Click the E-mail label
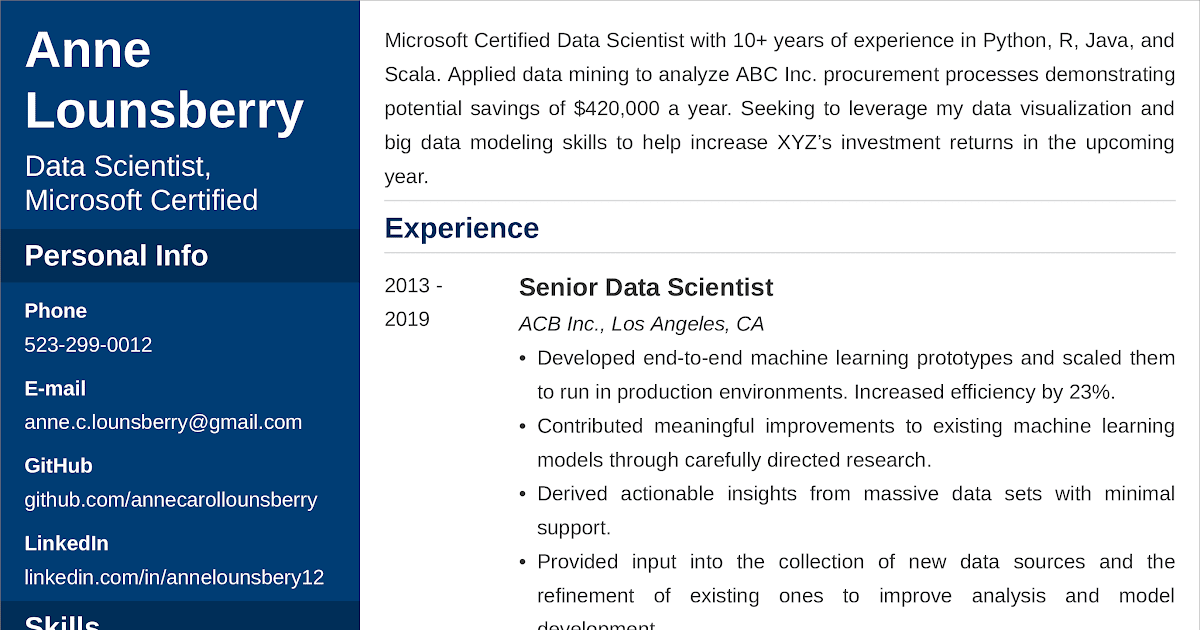The width and height of the screenshot is (1200, 630). point(55,388)
